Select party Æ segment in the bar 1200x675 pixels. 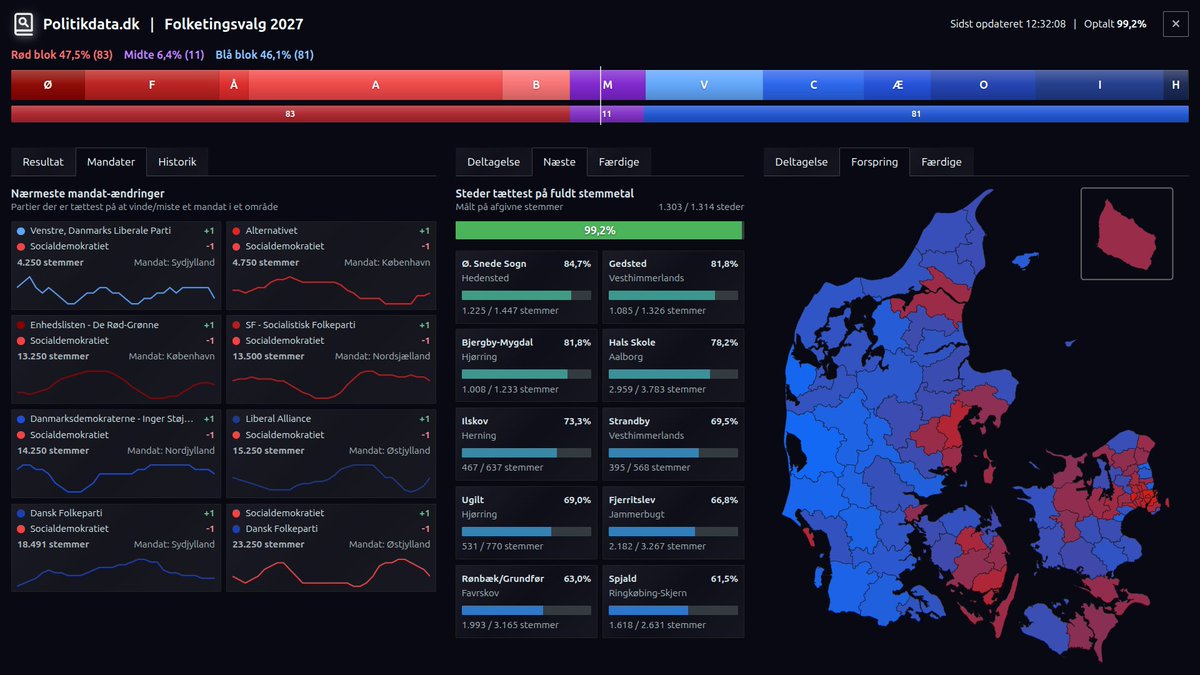tap(897, 85)
